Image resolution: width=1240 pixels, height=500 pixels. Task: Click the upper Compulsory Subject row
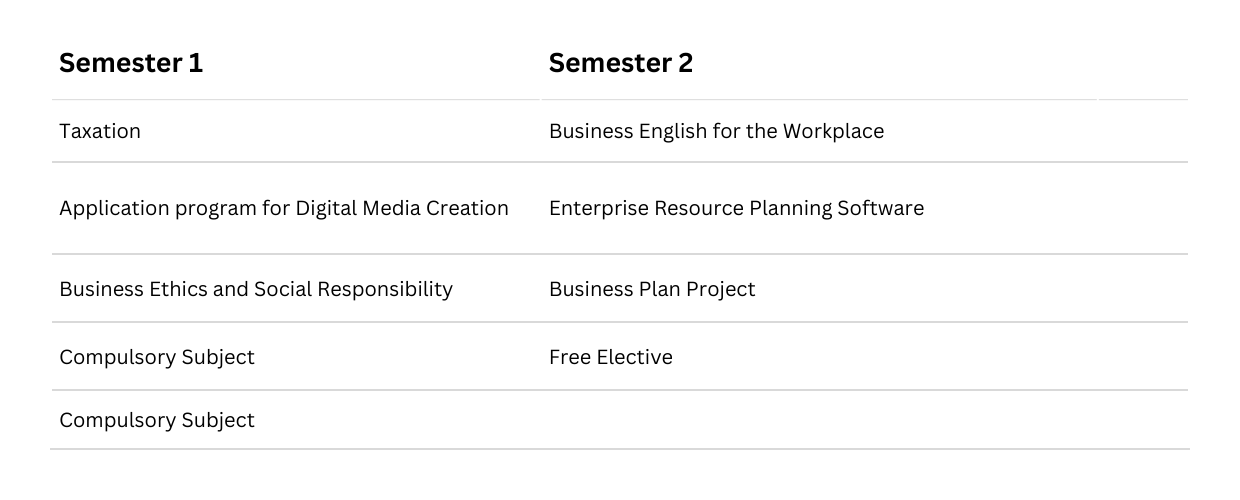click(x=157, y=357)
